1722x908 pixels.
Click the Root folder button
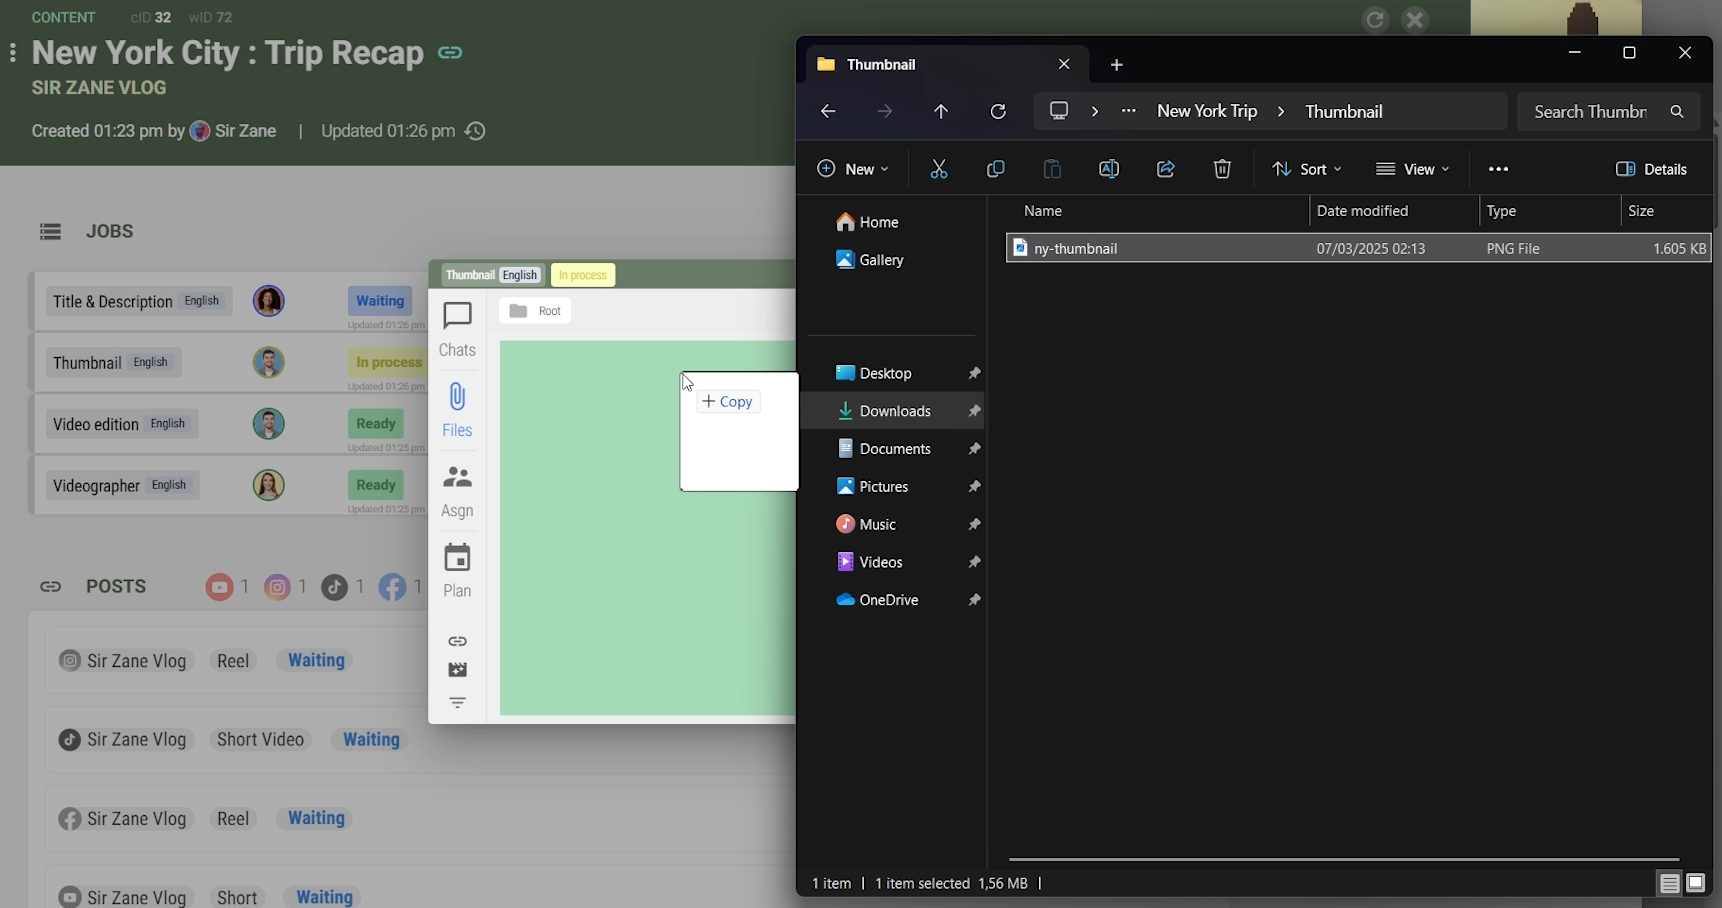(x=535, y=311)
